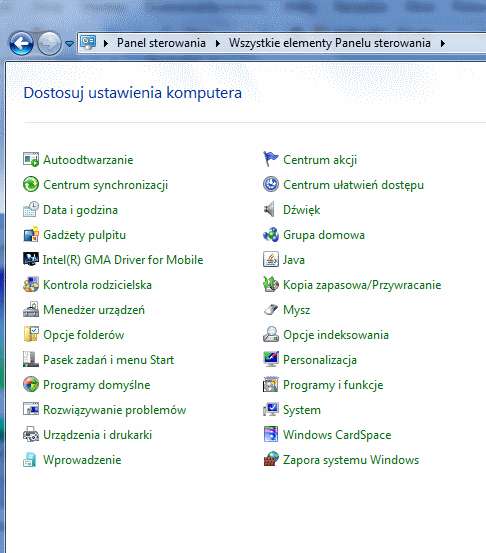The width and height of the screenshot is (486, 553).
Task: Open the recent pages dropdown arrow
Action: pos(69,44)
